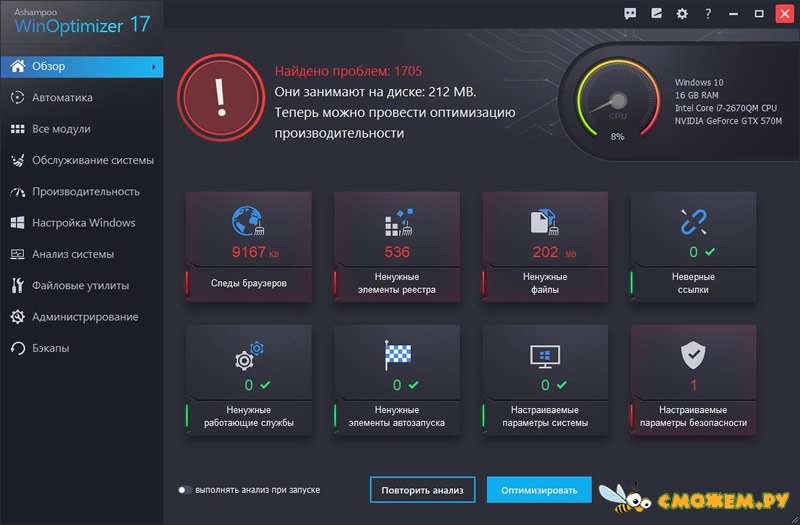This screenshot has height=525, width=800.
Task: Click the NVIDIA GeForce GTX 570M text
Action: coord(728,121)
